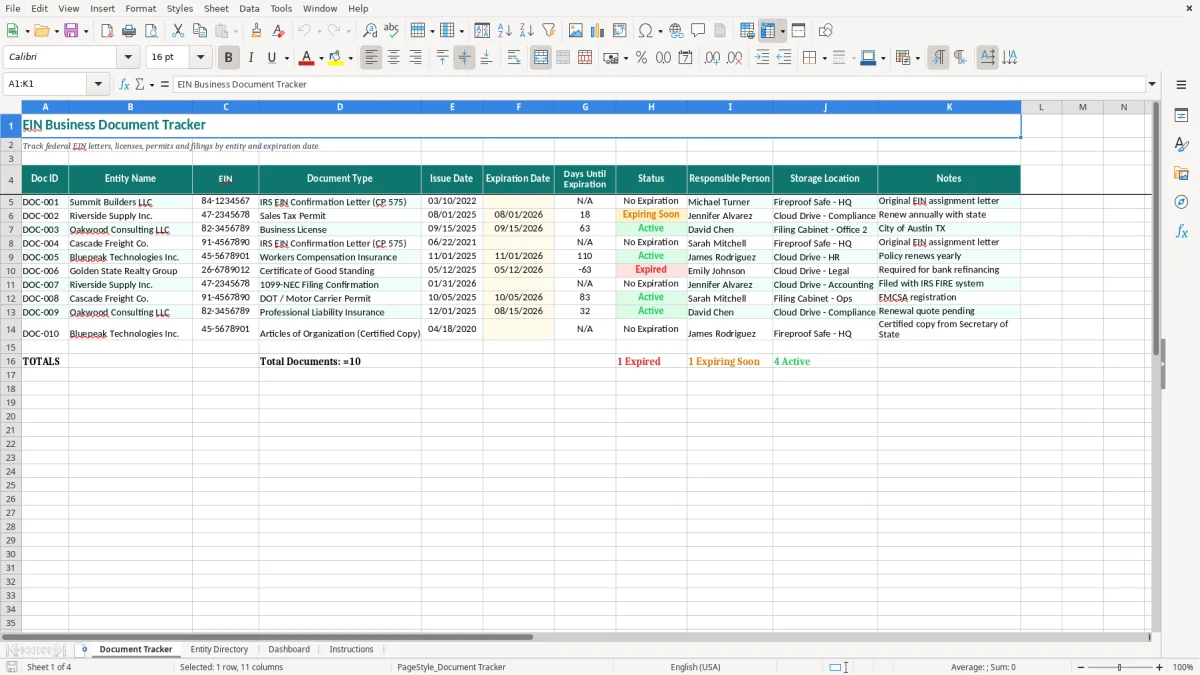The height and width of the screenshot is (675, 1200).
Task: Toggle Bold formatting
Action: point(229,58)
